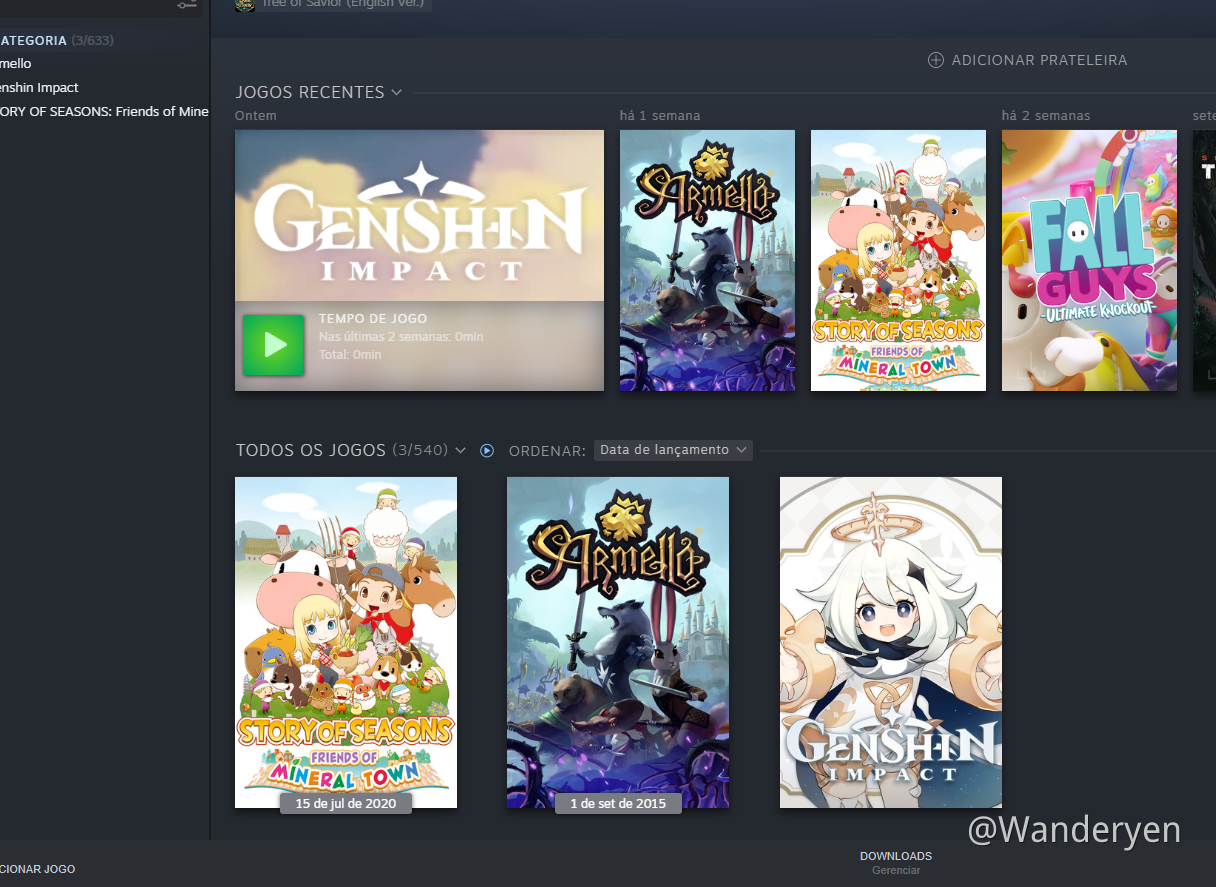This screenshot has width=1216, height=887.
Task: Click the Adicionar Prateleira button
Action: point(1028,60)
